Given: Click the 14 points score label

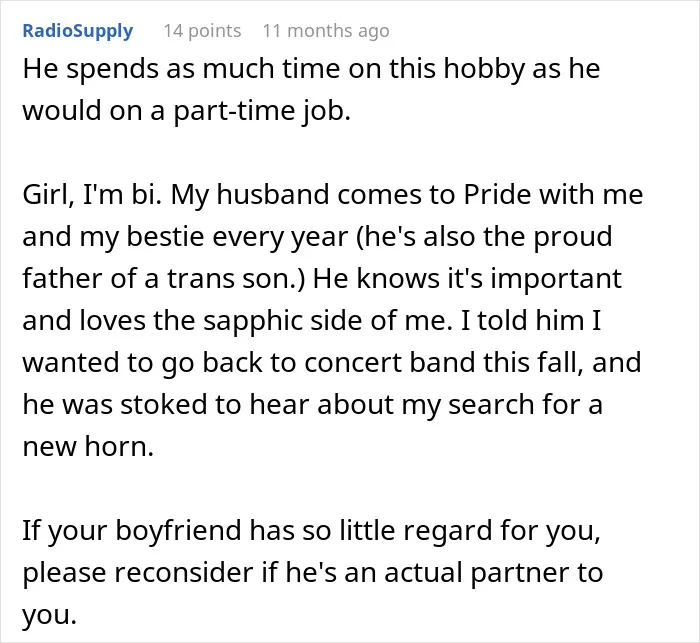Looking at the screenshot, I should coord(202,31).
